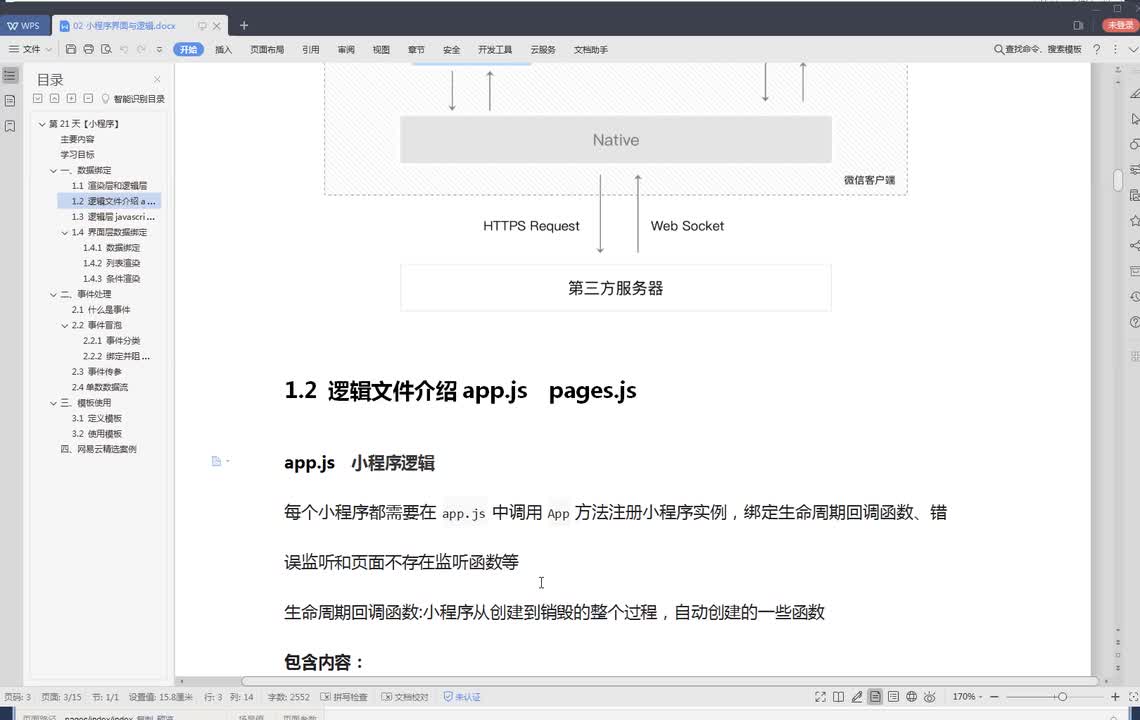This screenshot has height=720, width=1140.
Task: Toggle eye protection mode icon
Action: click(x=930, y=697)
